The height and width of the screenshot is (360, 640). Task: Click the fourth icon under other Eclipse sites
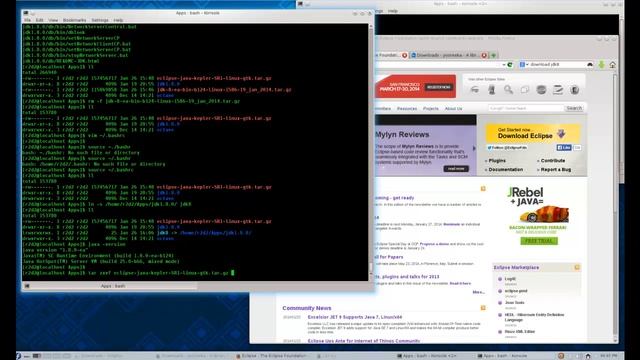[525, 90]
